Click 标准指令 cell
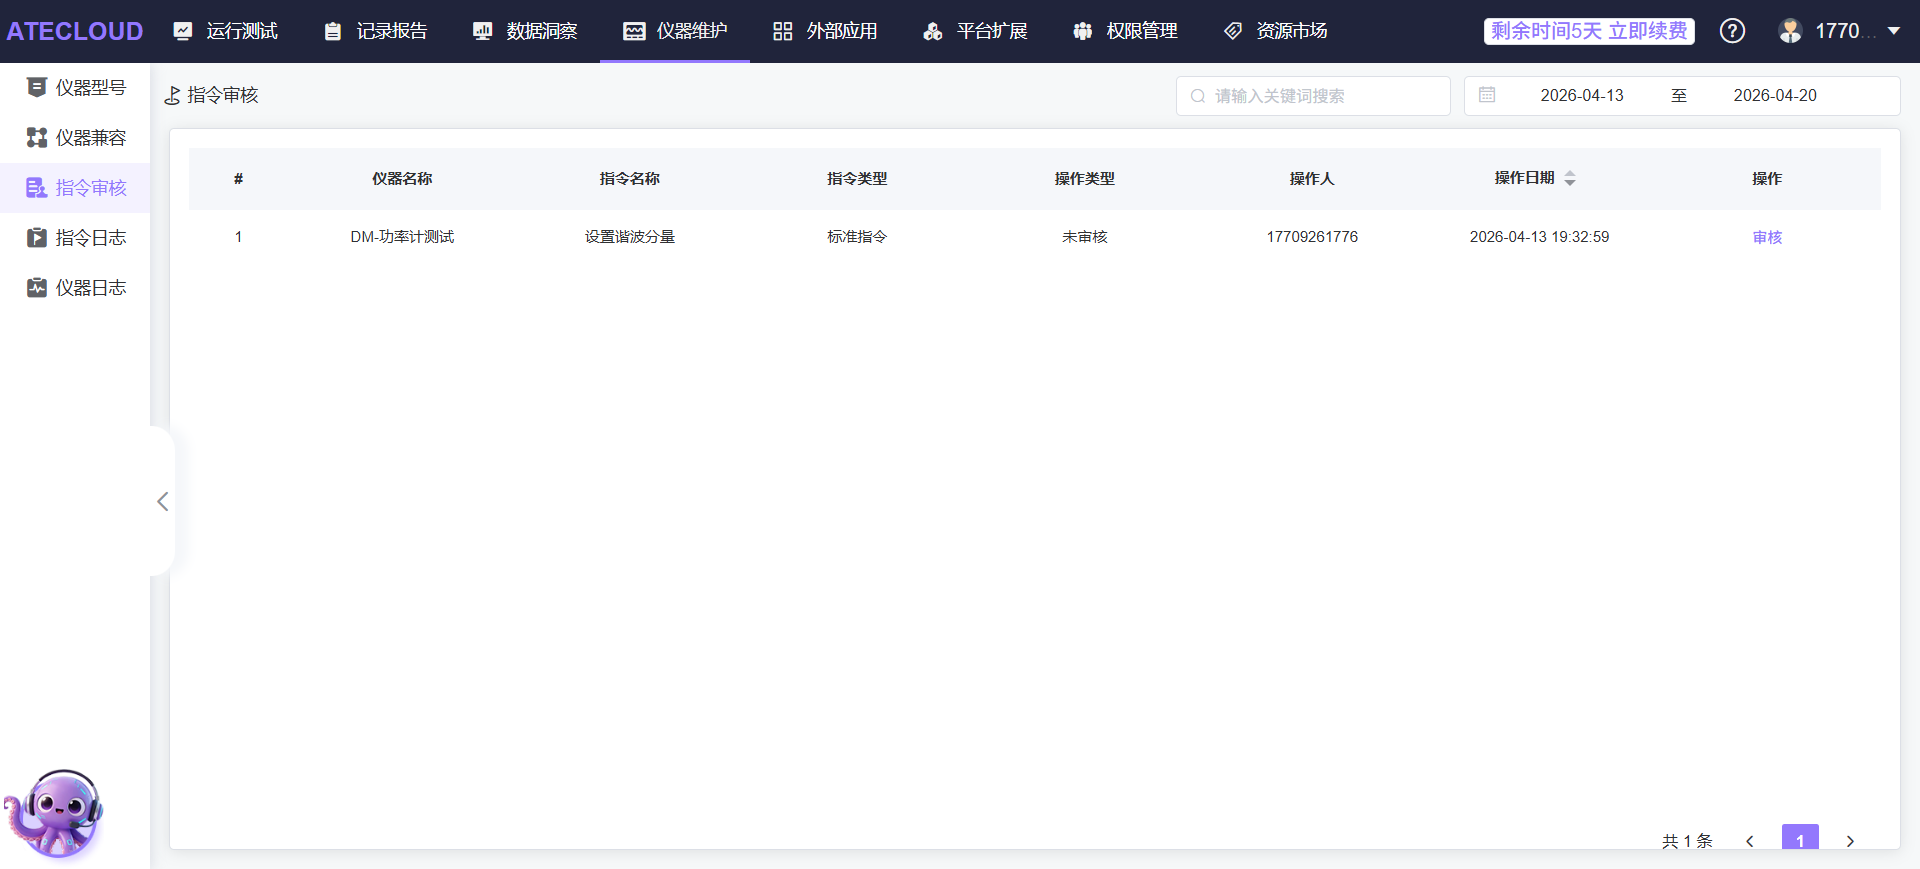This screenshot has width=1920, height=869. coord(857,237)
